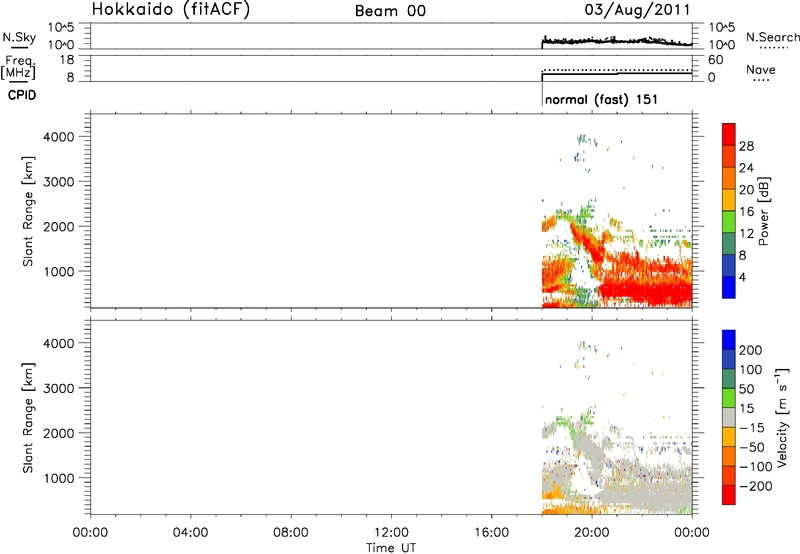
Task: Click the 04:00 time tick label
Action: [x=190, y=533]
